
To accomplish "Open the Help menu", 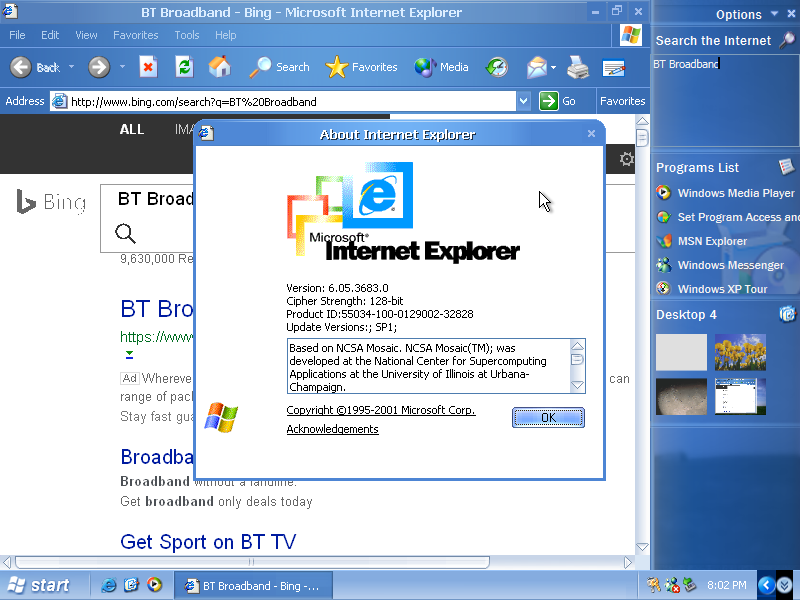I will tap(225, 35).
